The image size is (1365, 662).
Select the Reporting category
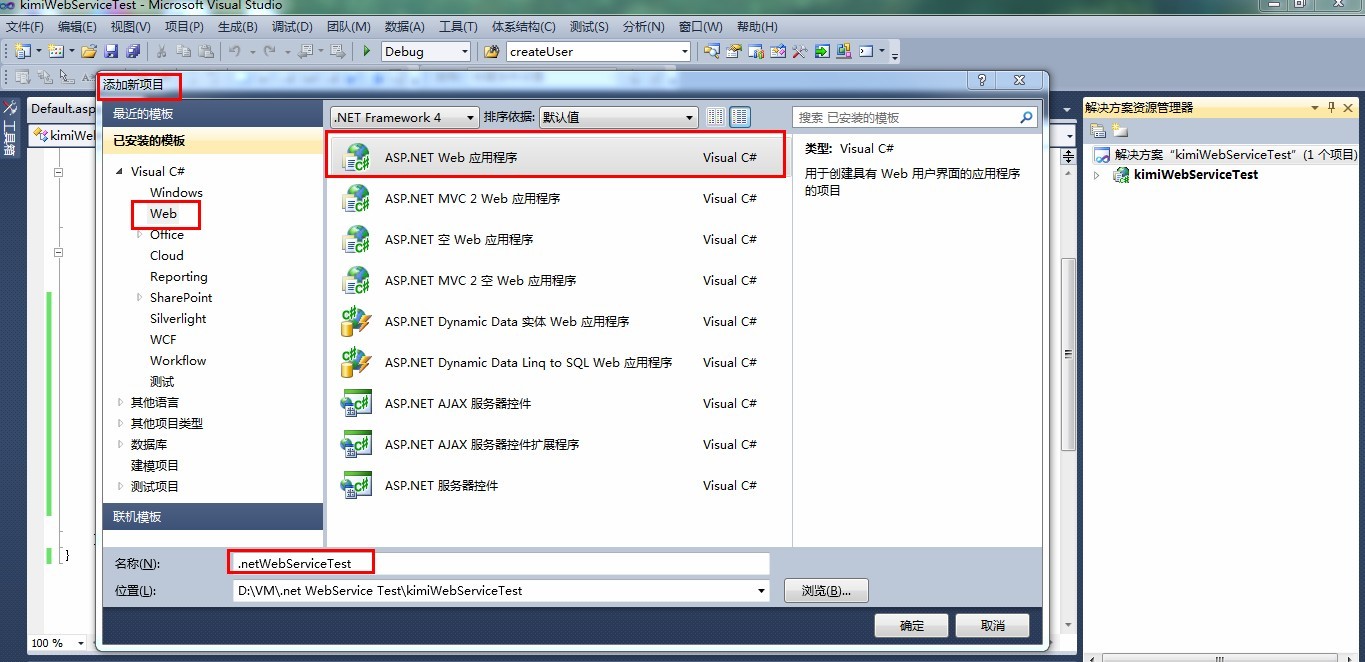coord(179,276)
